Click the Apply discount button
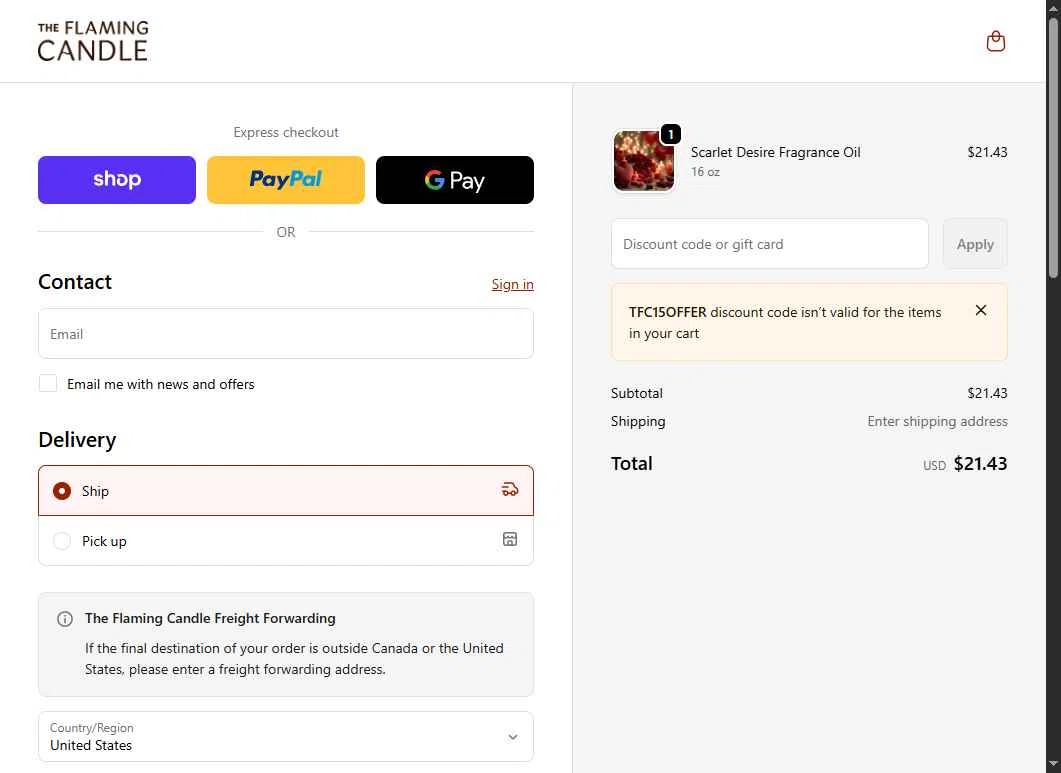The image size is (1061, 773). tap(975, 244)
